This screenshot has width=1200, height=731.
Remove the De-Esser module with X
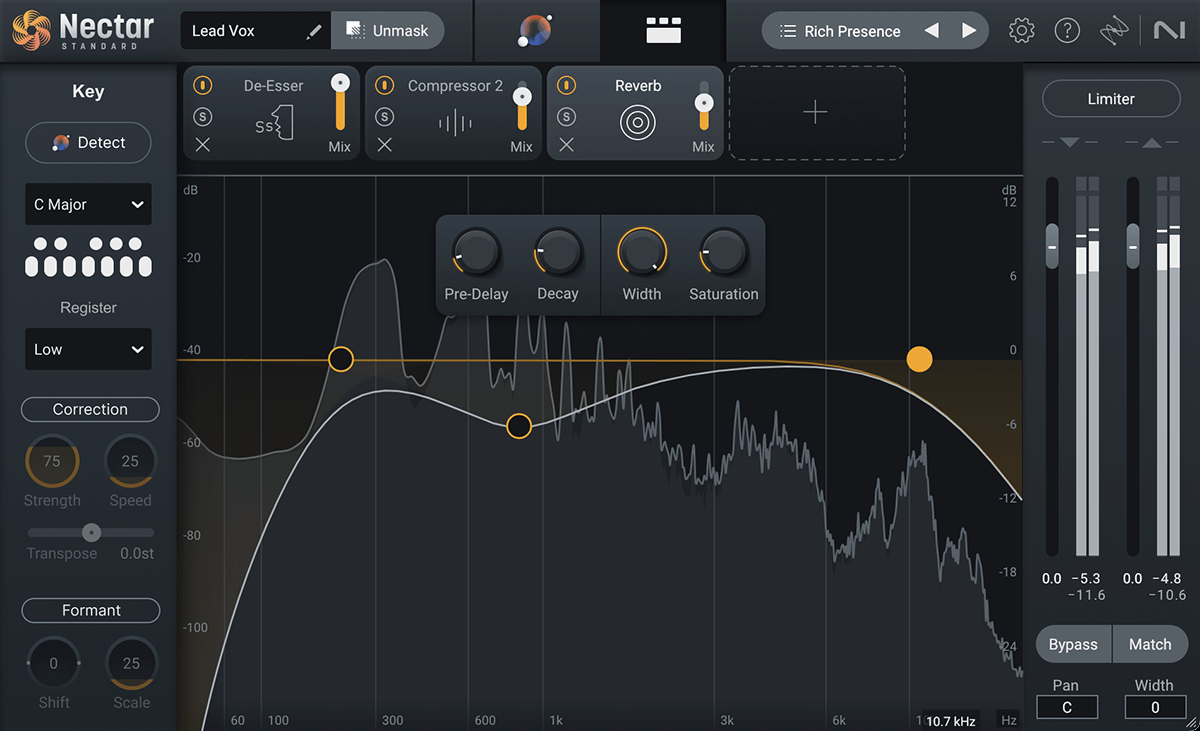click(203, 145)
